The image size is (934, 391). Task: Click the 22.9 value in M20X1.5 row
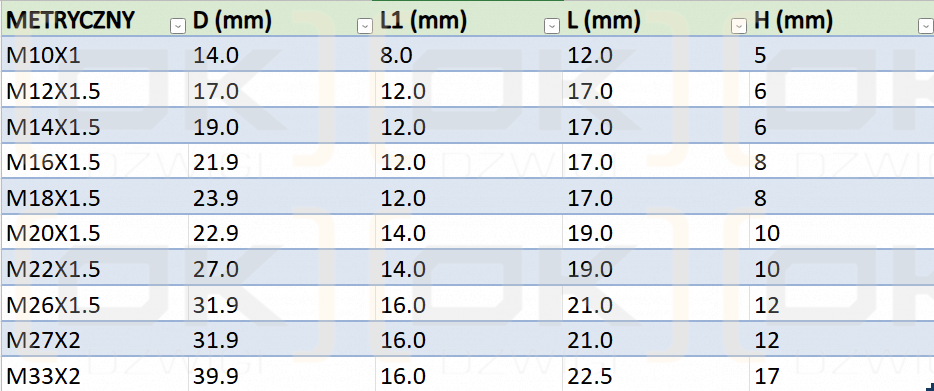pos(216,234)
